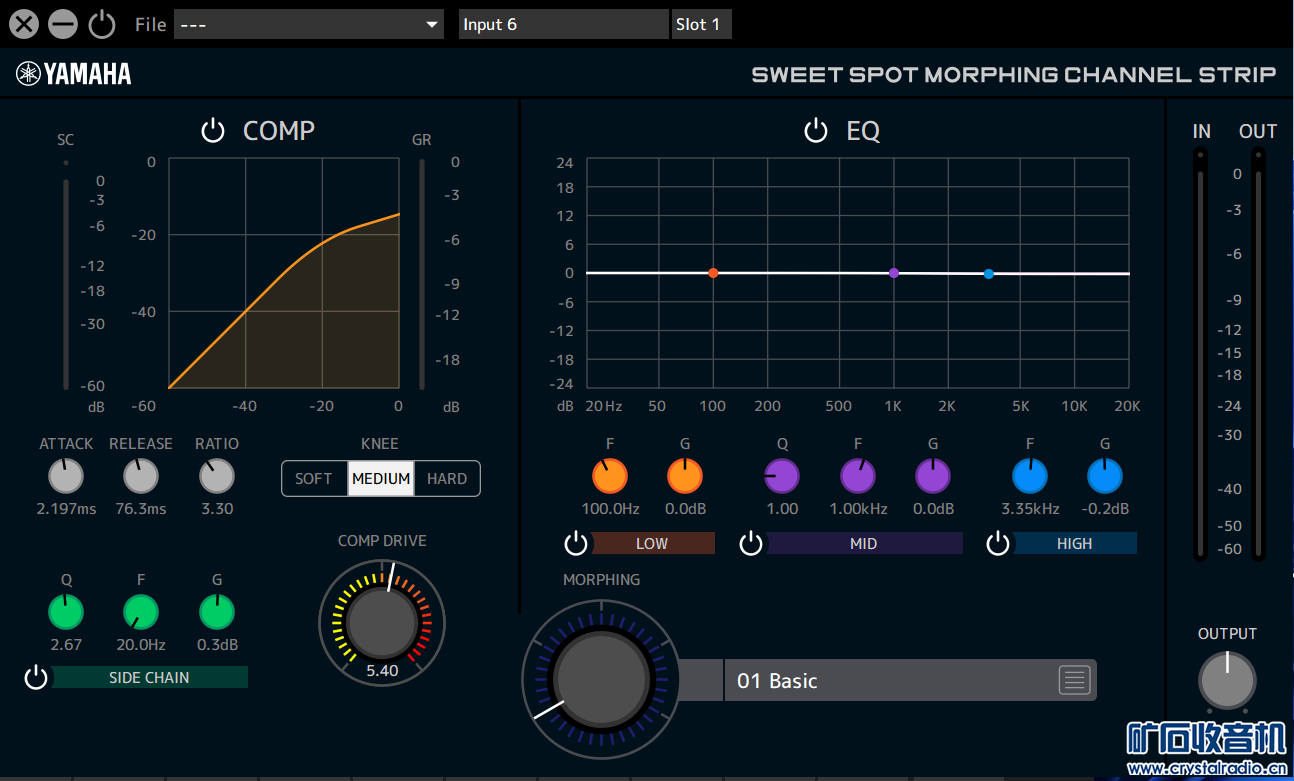Open the File preset dropdown
Screen dimensions: 1294x781
pos(309,24)
